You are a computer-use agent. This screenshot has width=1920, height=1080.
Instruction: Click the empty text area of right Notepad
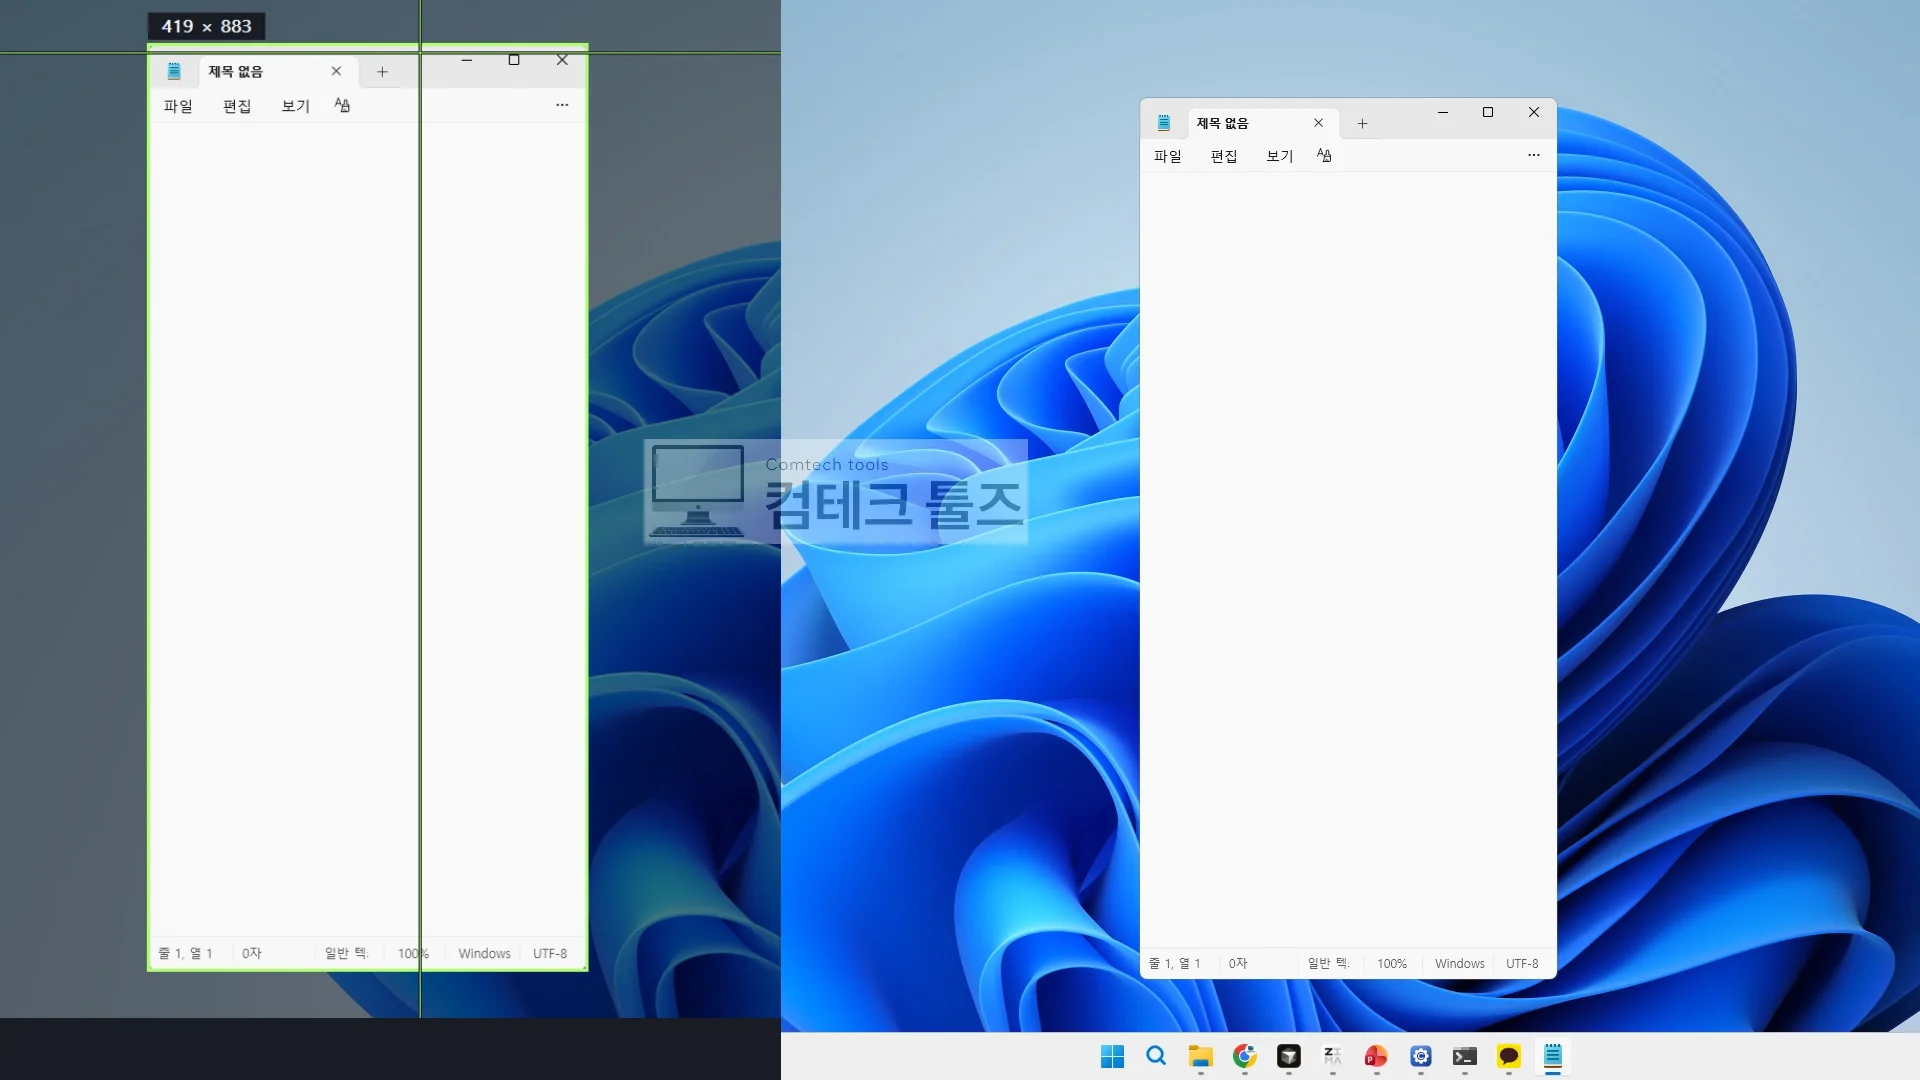1348,560
